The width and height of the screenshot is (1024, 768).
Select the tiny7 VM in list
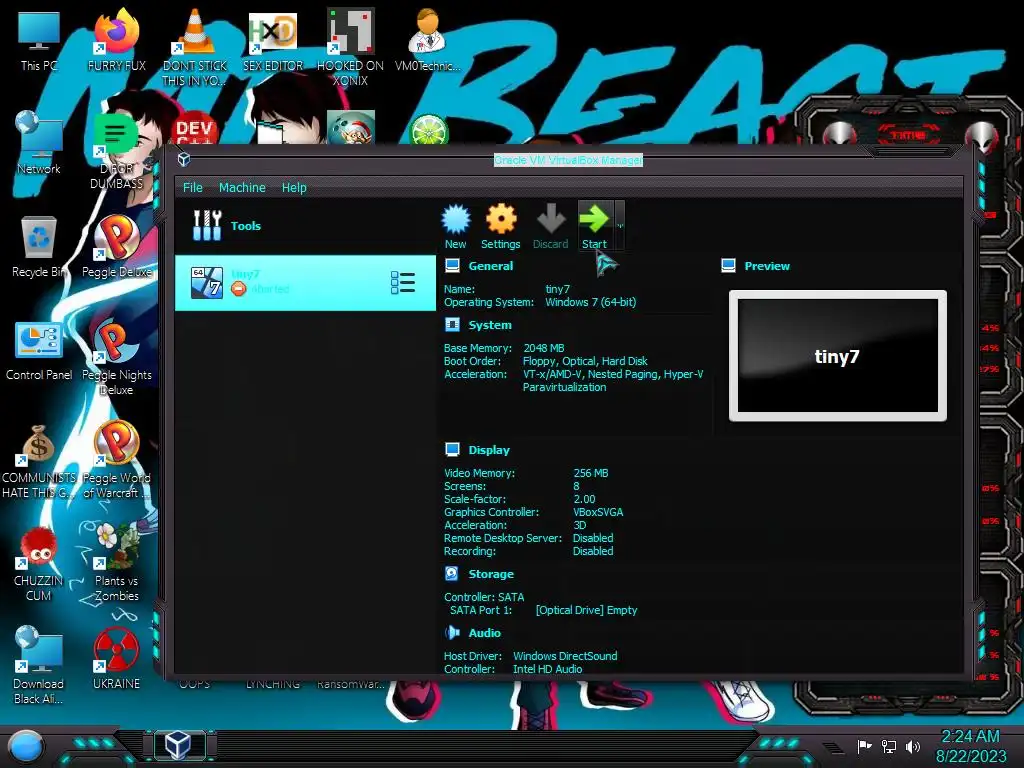pyautogui.click(x=305, y=283)
